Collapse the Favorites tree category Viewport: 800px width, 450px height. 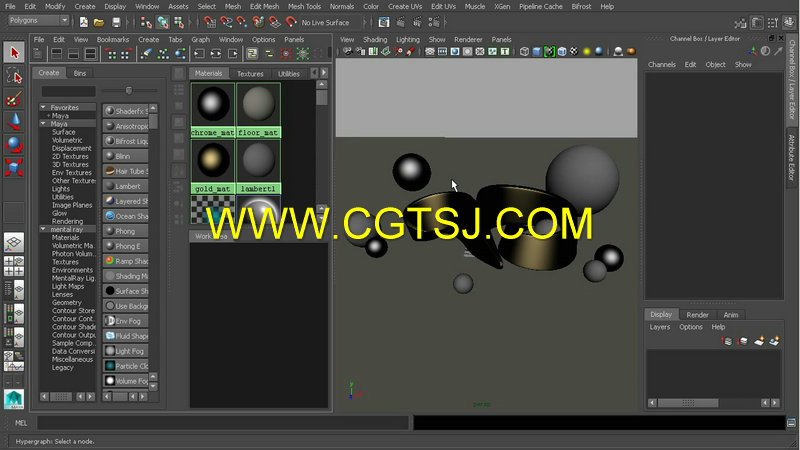pyautogui.click(x=43, y=108)
